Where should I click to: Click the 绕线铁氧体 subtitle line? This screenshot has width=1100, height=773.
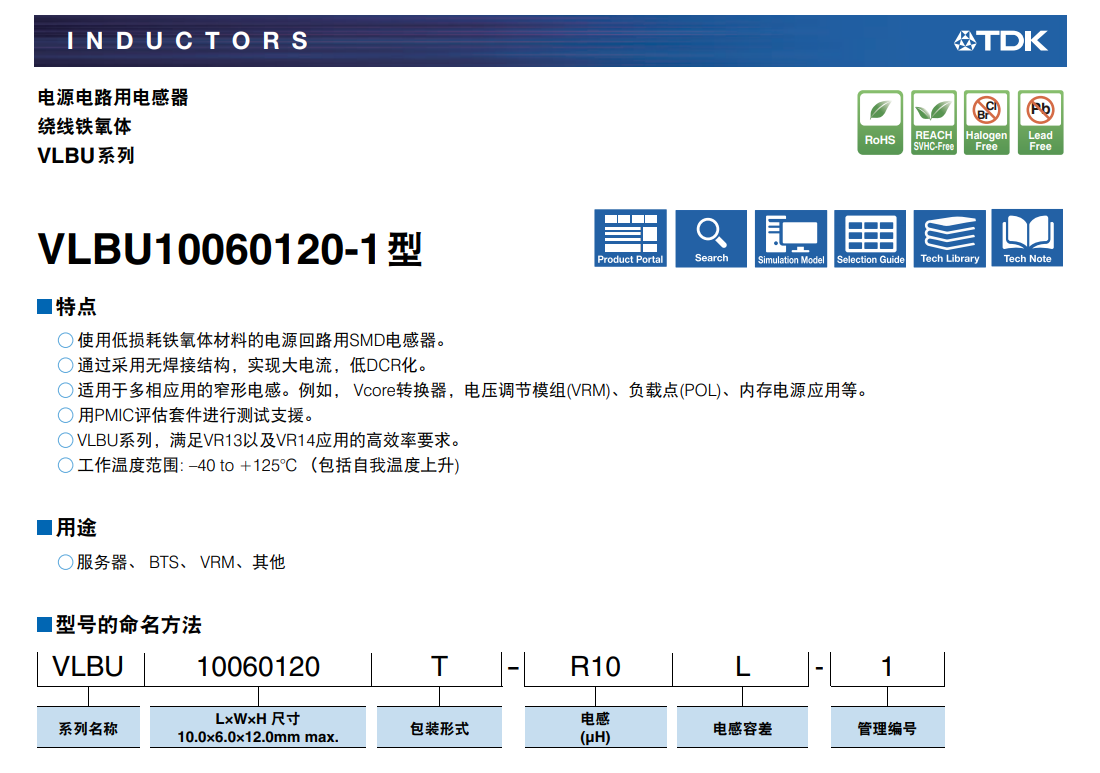click(84, 126)
